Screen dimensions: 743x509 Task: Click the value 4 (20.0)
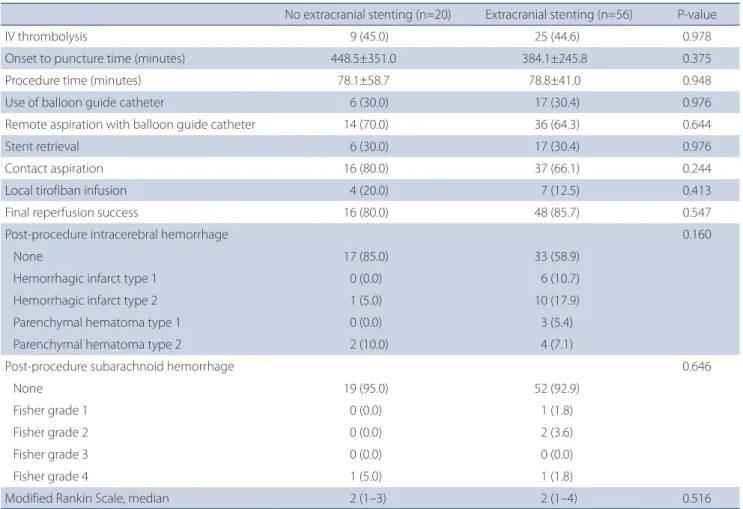click(x=369, y=191)
